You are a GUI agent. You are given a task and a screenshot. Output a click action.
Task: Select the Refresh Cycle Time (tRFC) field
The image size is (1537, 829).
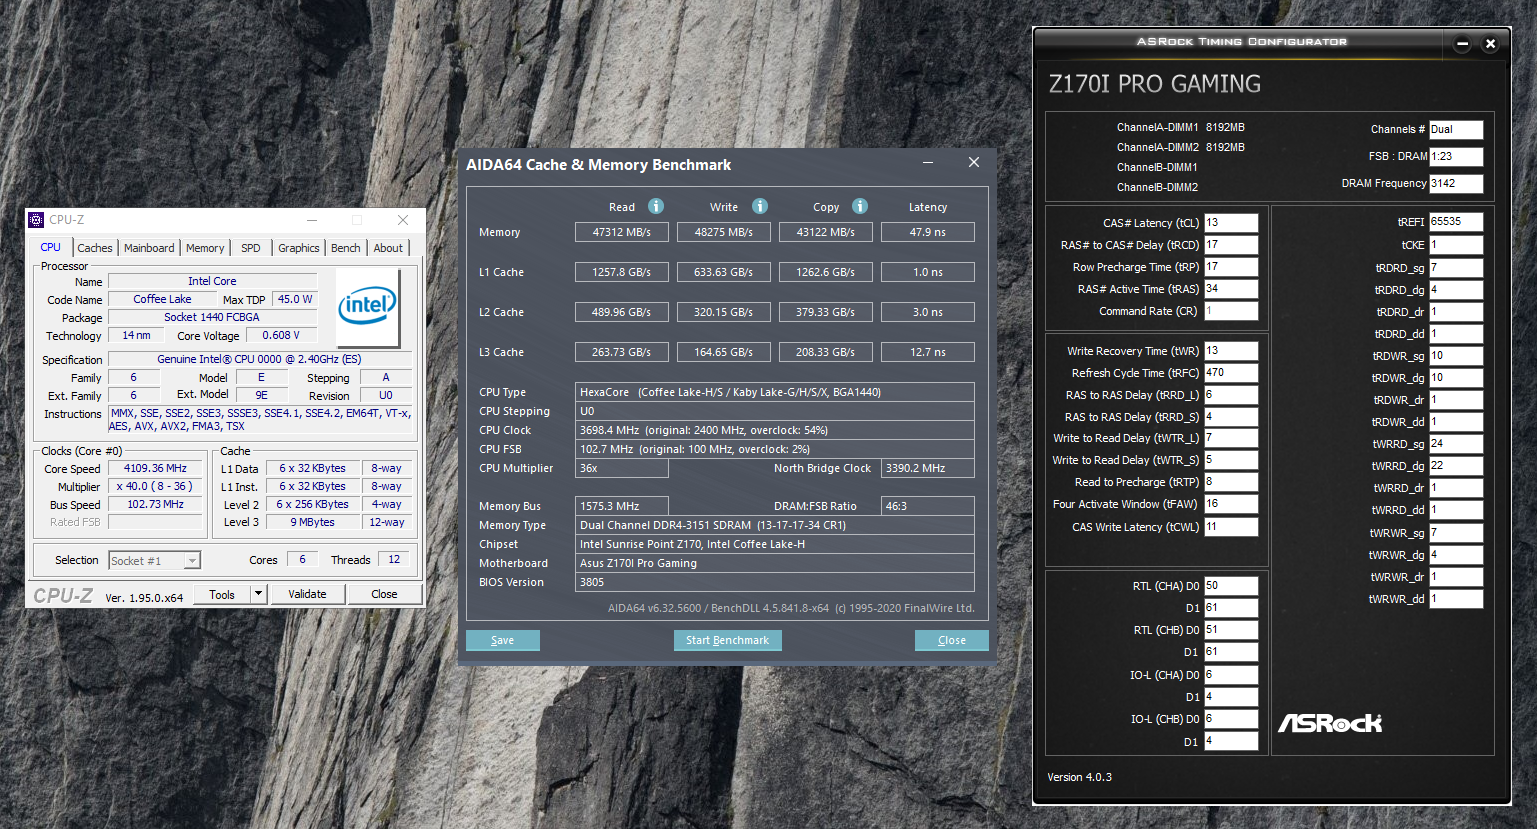pos(1231,373)
